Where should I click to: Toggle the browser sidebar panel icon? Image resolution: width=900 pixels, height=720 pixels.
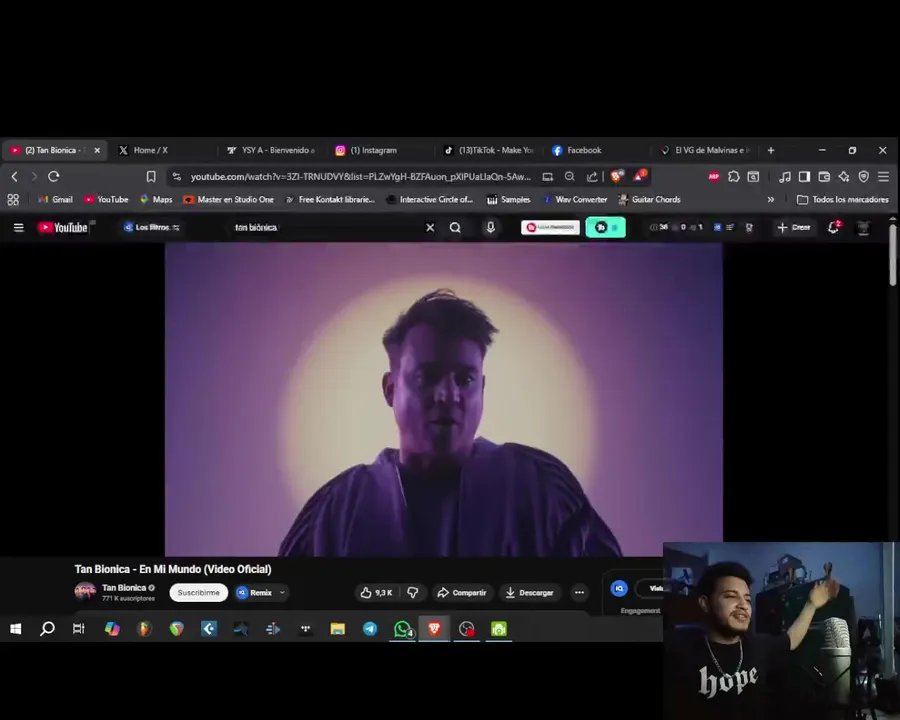point(804,177)
